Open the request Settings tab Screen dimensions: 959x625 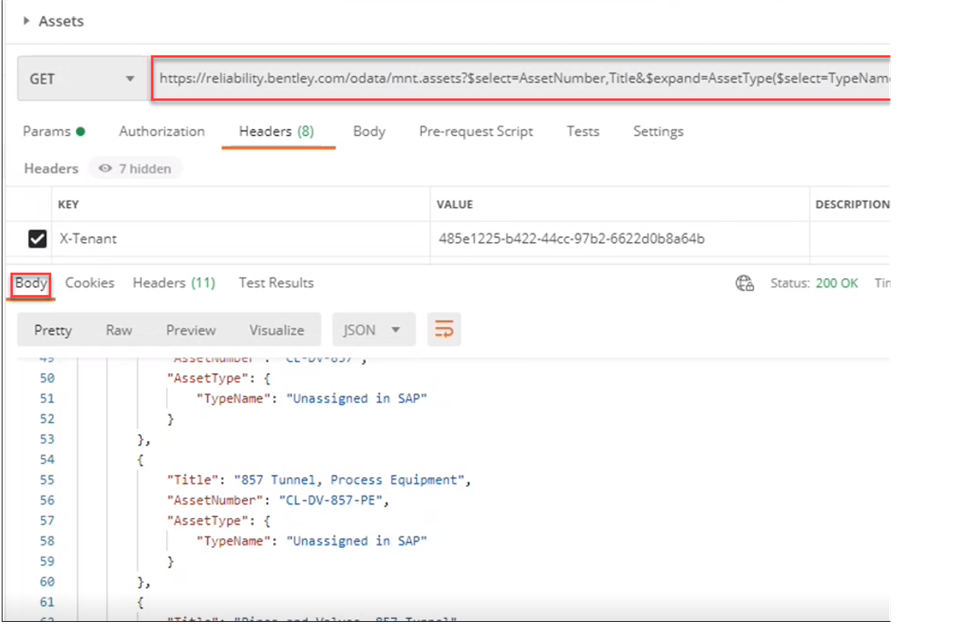point(658,131)
